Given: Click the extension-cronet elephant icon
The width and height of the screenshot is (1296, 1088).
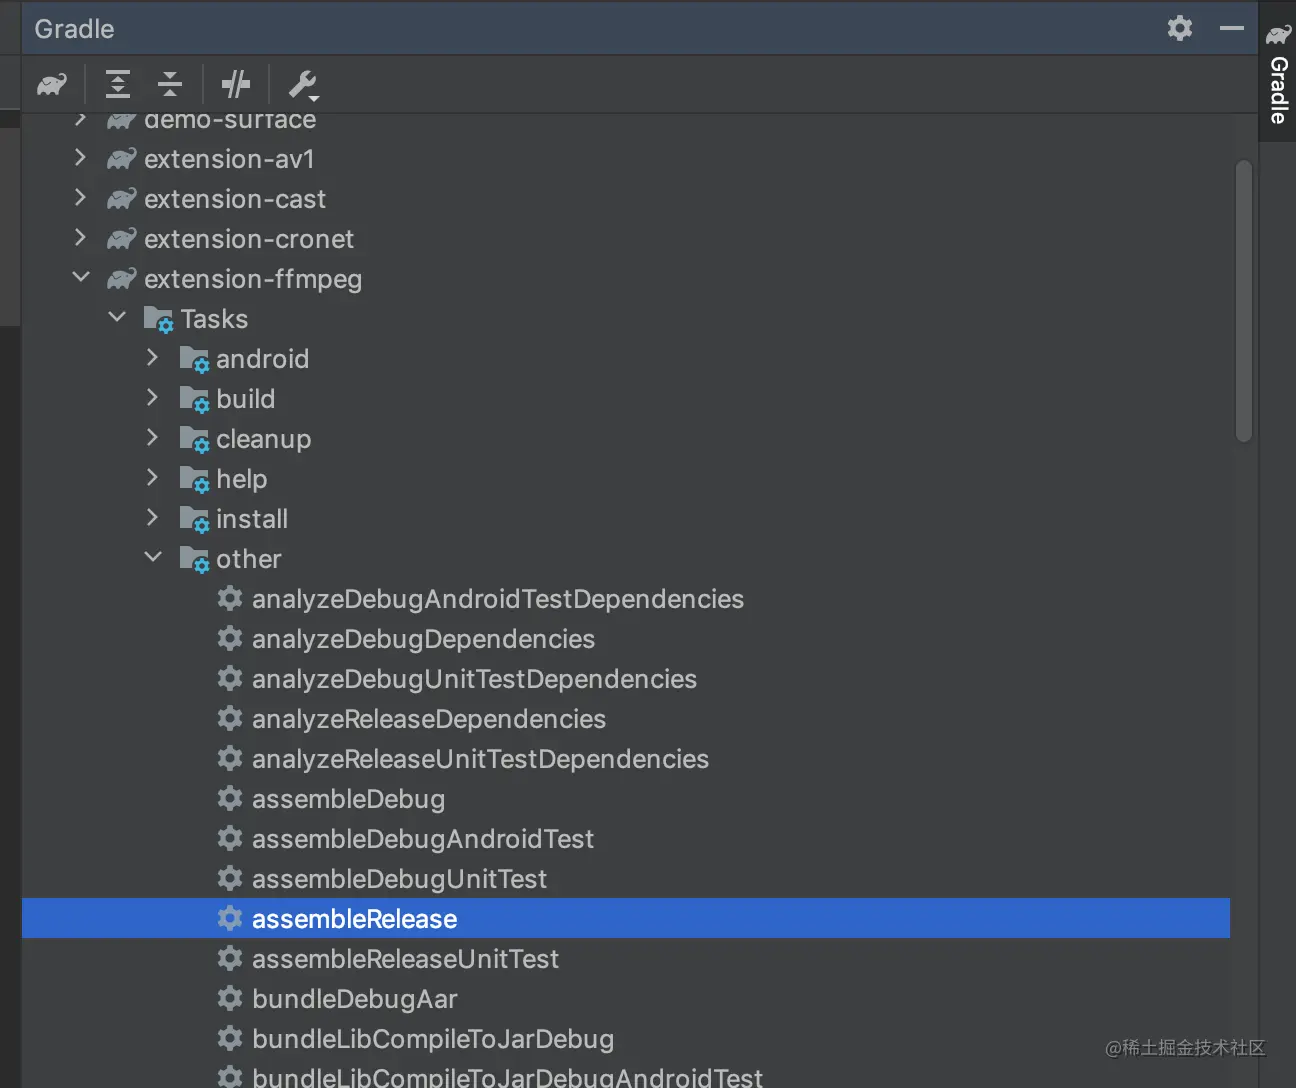Looking at the screenshot, I should (x=121, y=239).
